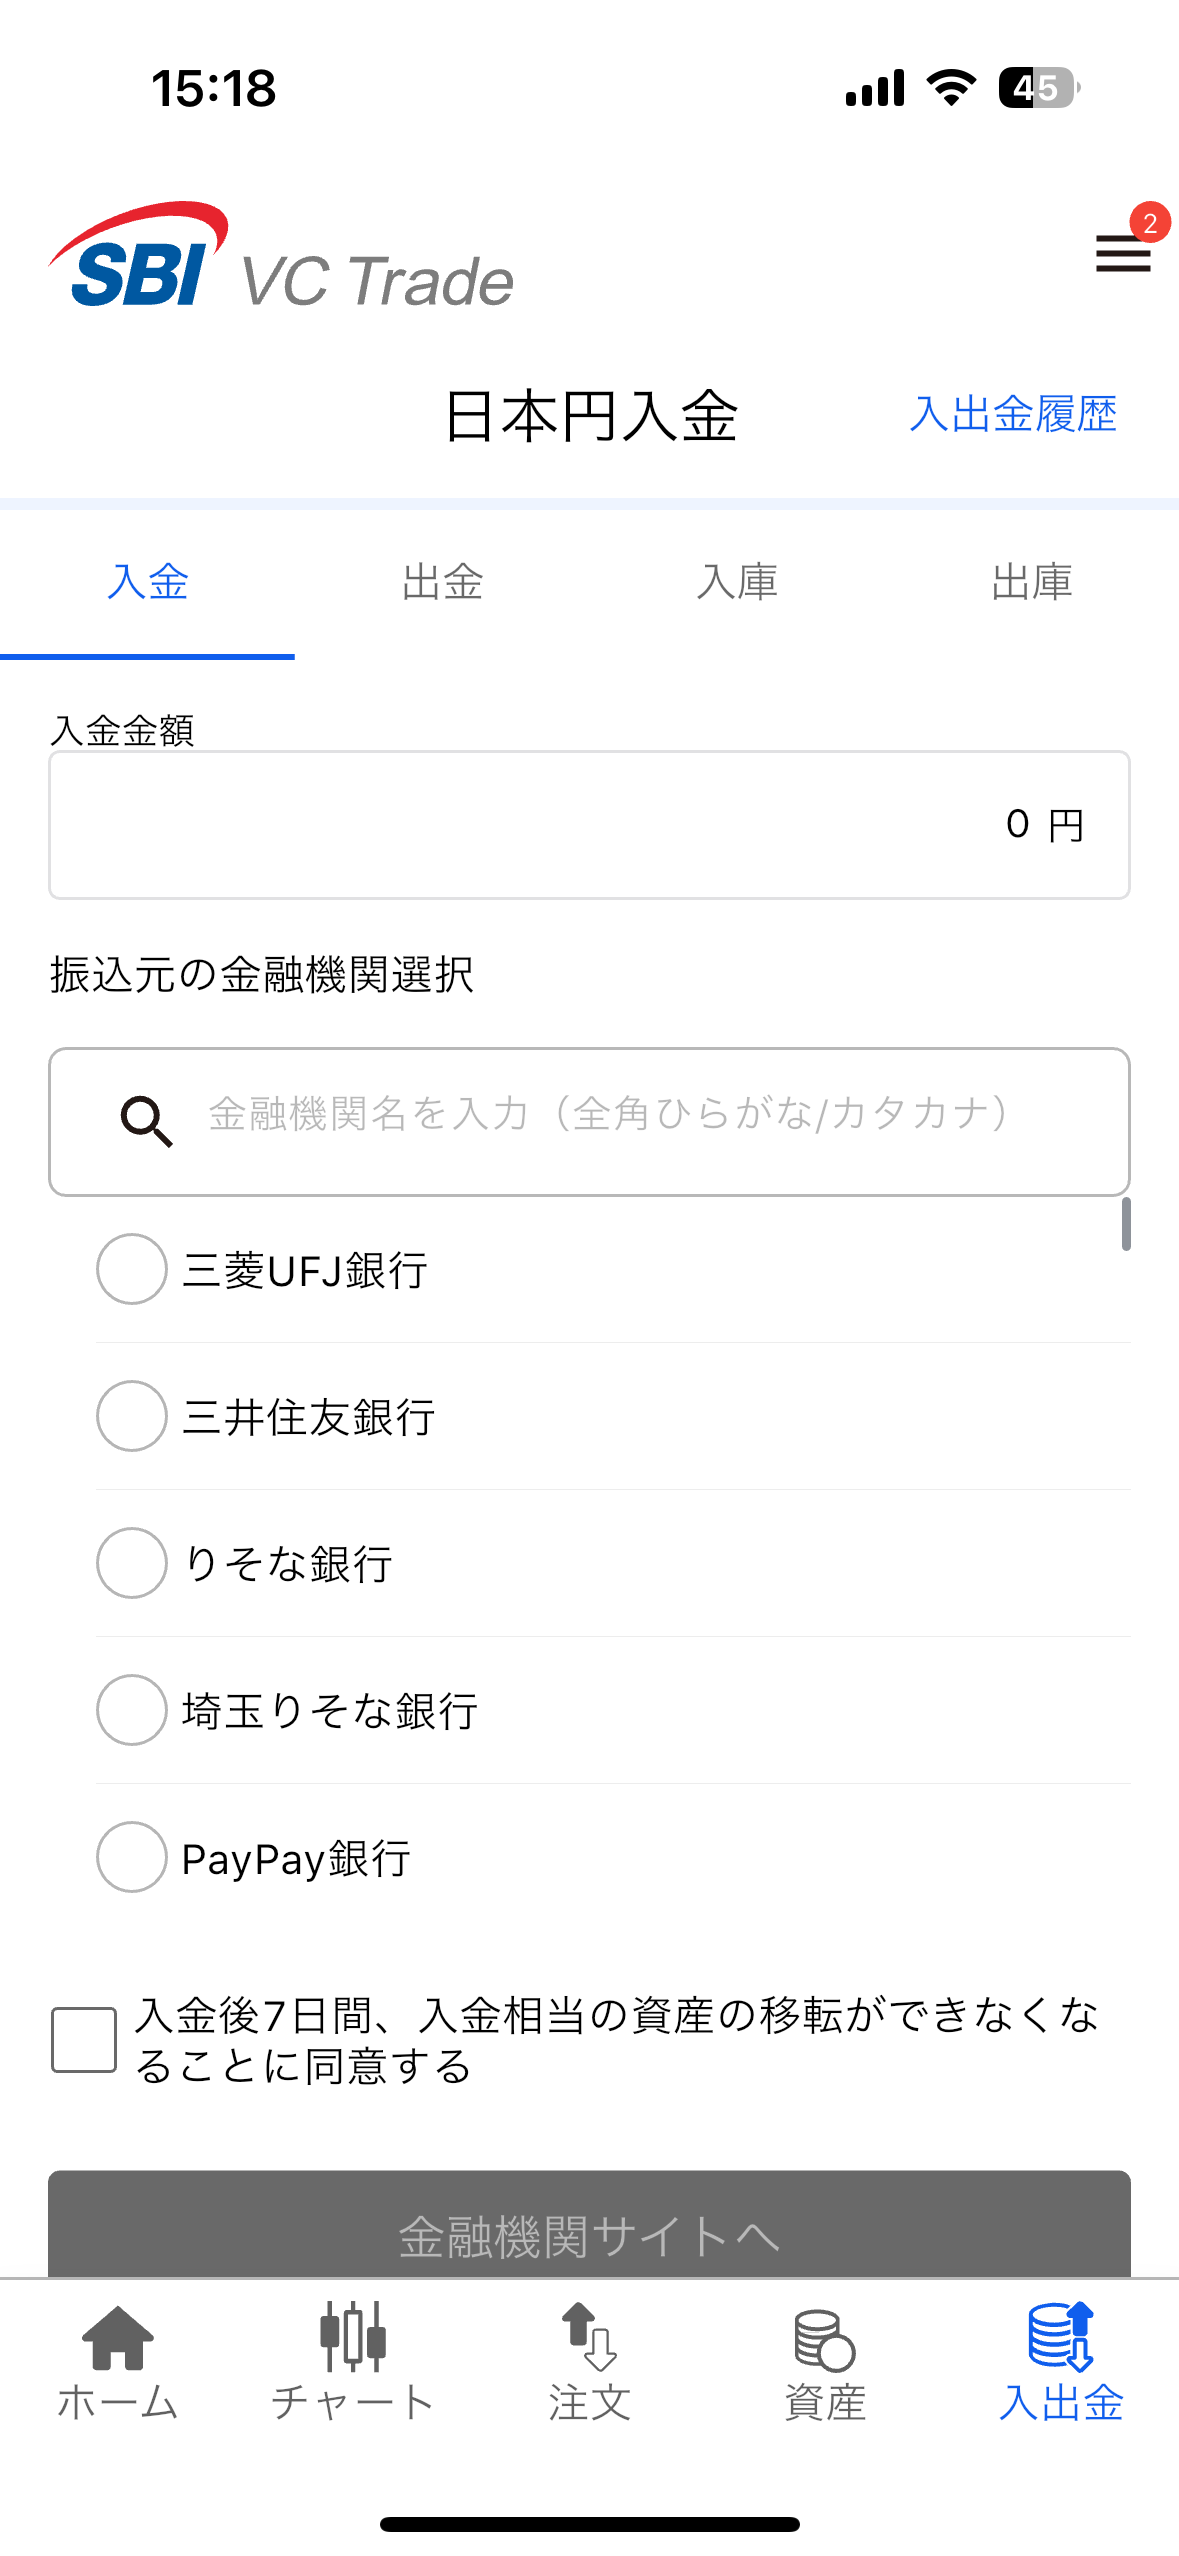Viewport: 1179px width, 2556px height.
Task: Pick PayPay銀行 radio button
Action: click(x=132, y=1857)
